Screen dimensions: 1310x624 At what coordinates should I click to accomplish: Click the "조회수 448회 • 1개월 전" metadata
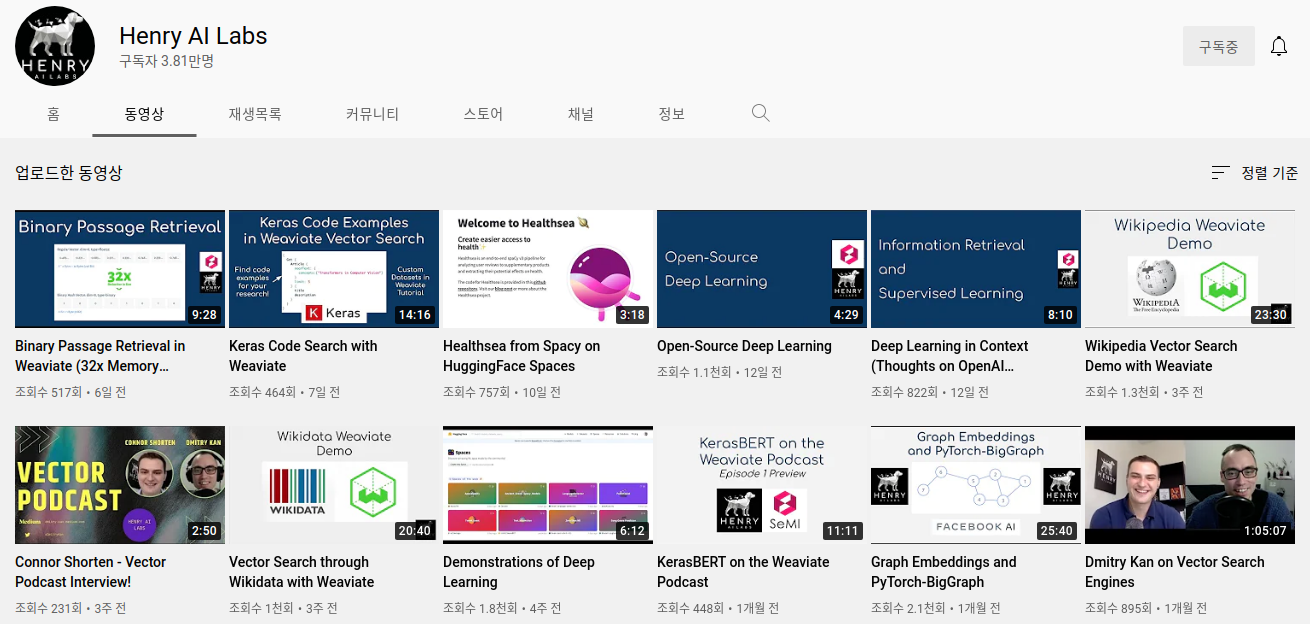tap(718, 608)
